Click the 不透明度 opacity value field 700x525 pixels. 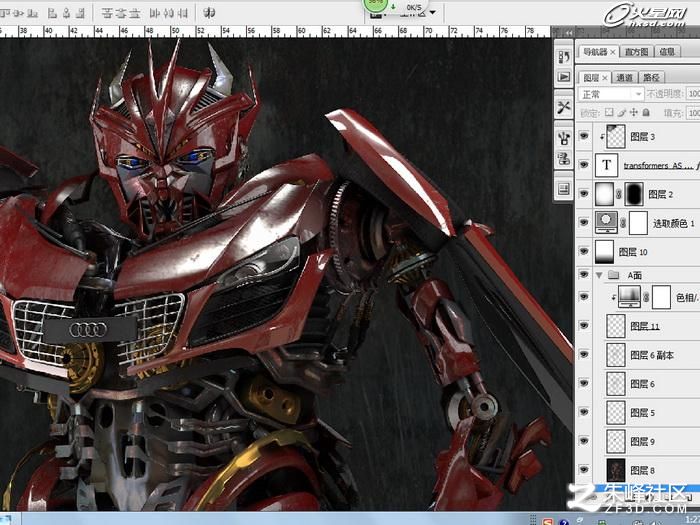693,94
